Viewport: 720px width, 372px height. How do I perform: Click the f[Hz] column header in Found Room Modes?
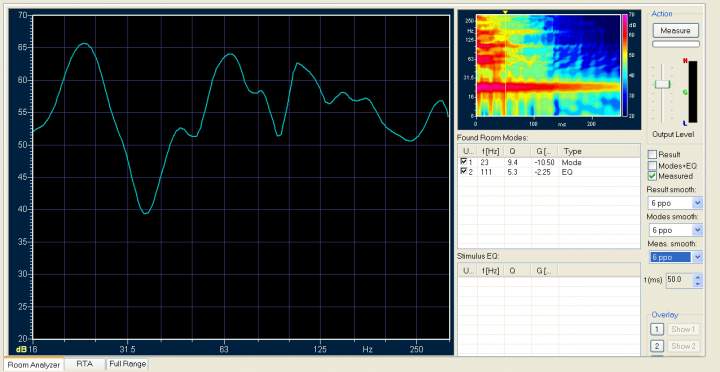point(490,151)
